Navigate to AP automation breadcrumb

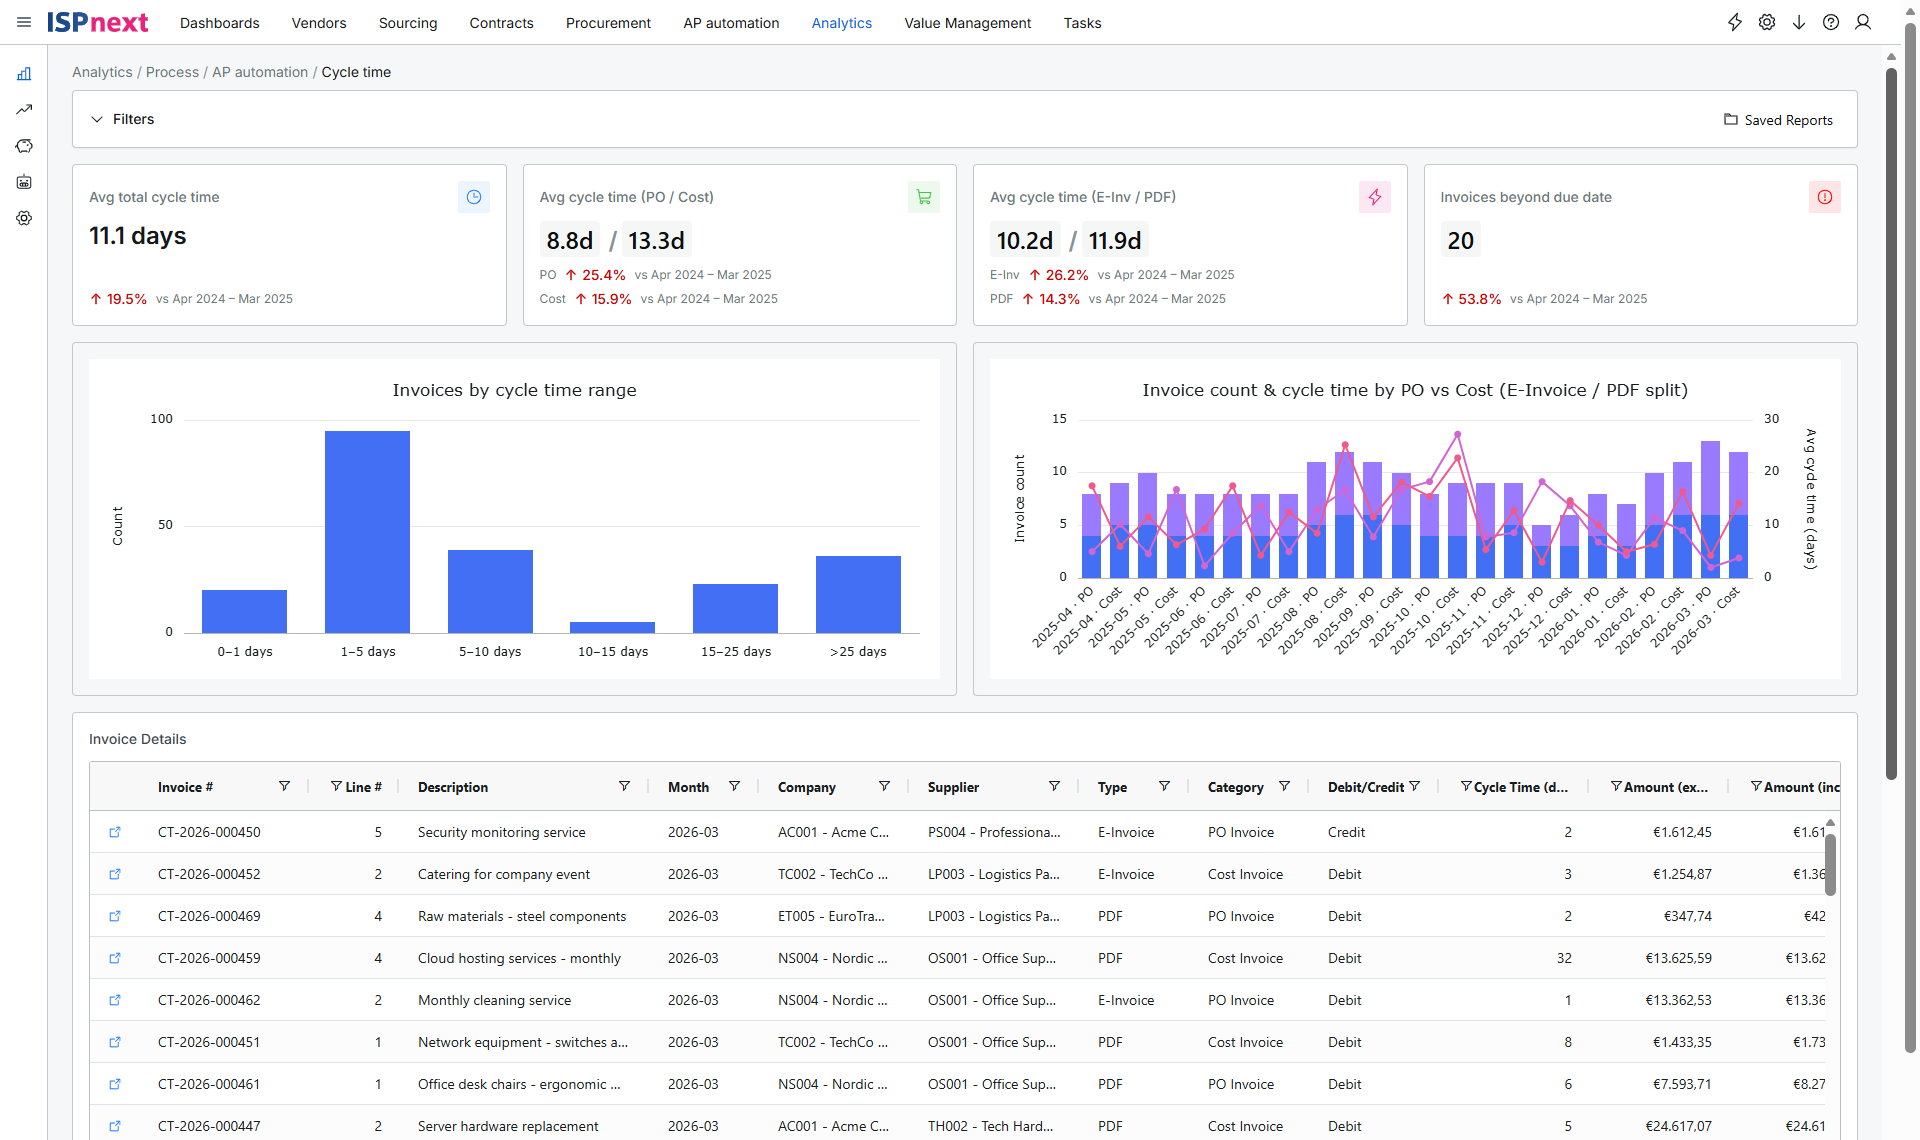(x=260, y=72)
